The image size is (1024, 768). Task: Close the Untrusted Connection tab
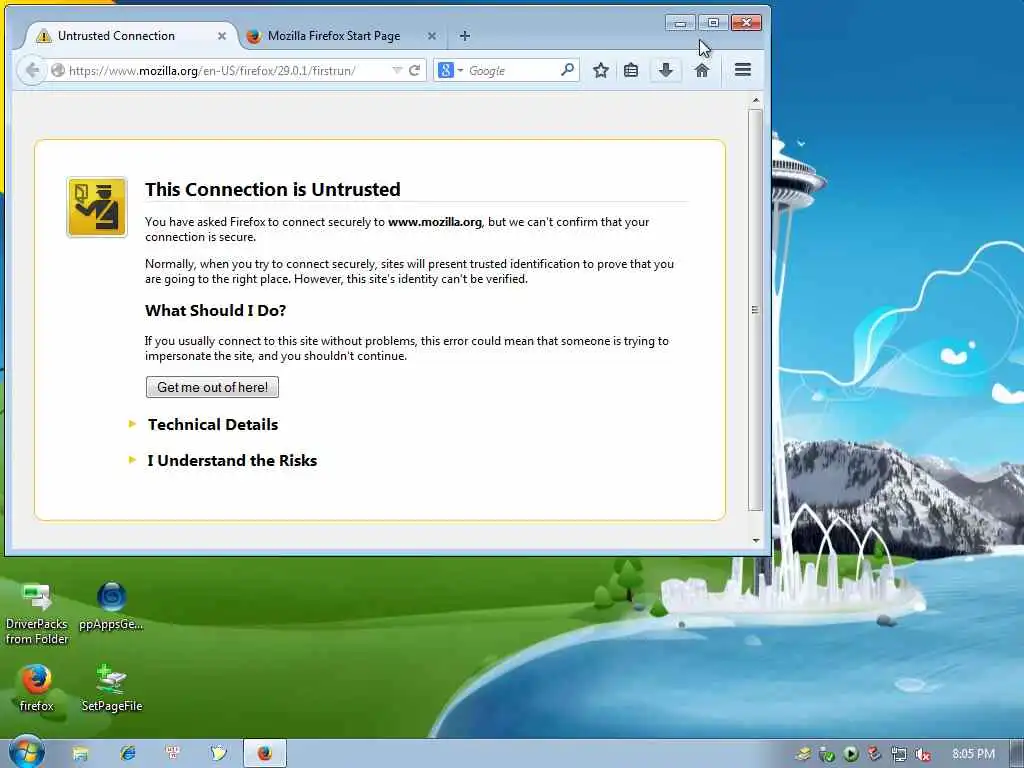(x=222, y=36)
